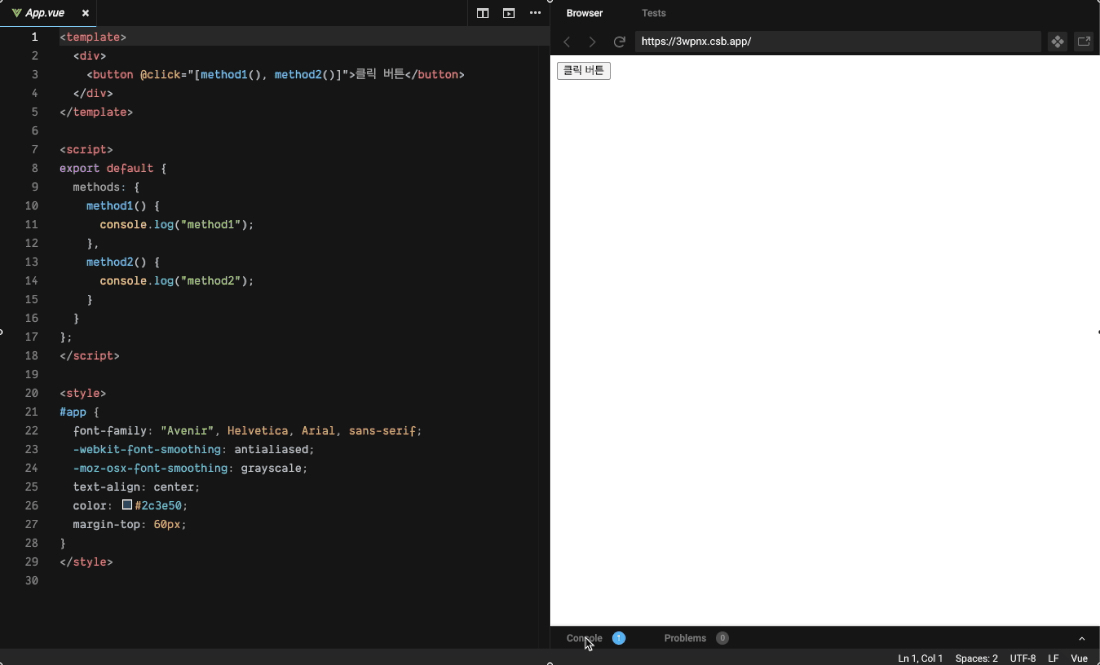
Task: Refresh the preview browser
Action: pyautogui.click(x=619, y=42)
